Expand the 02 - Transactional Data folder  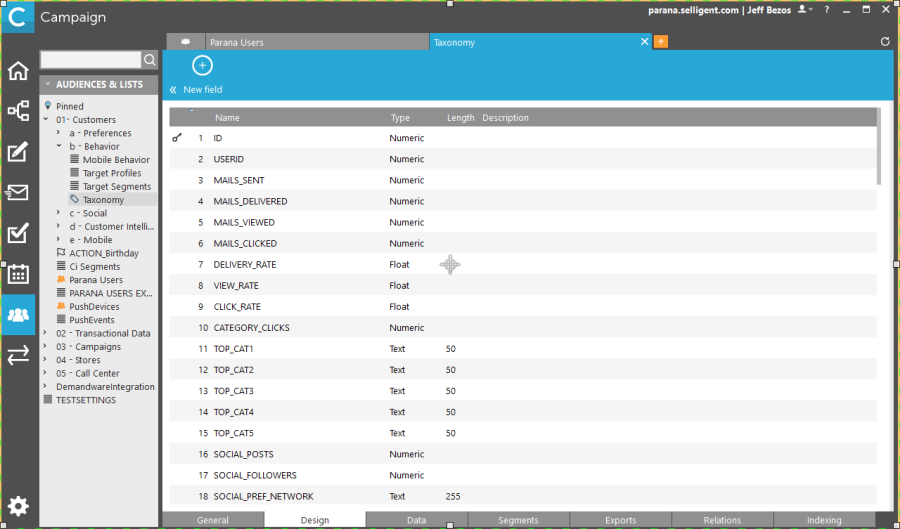[46, 334]
